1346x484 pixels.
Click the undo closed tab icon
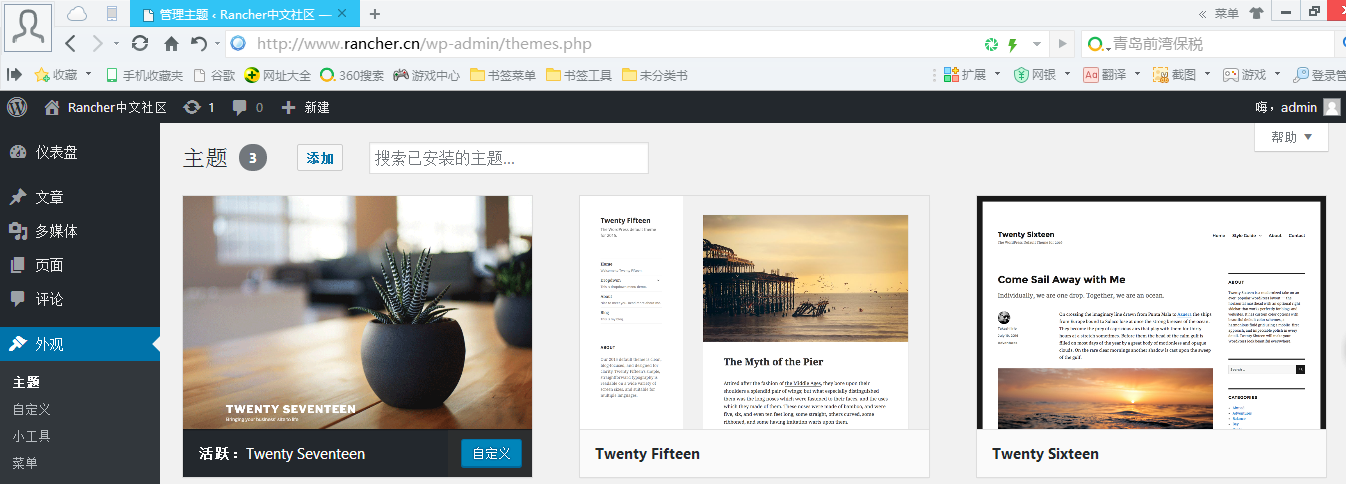[198, 44]
